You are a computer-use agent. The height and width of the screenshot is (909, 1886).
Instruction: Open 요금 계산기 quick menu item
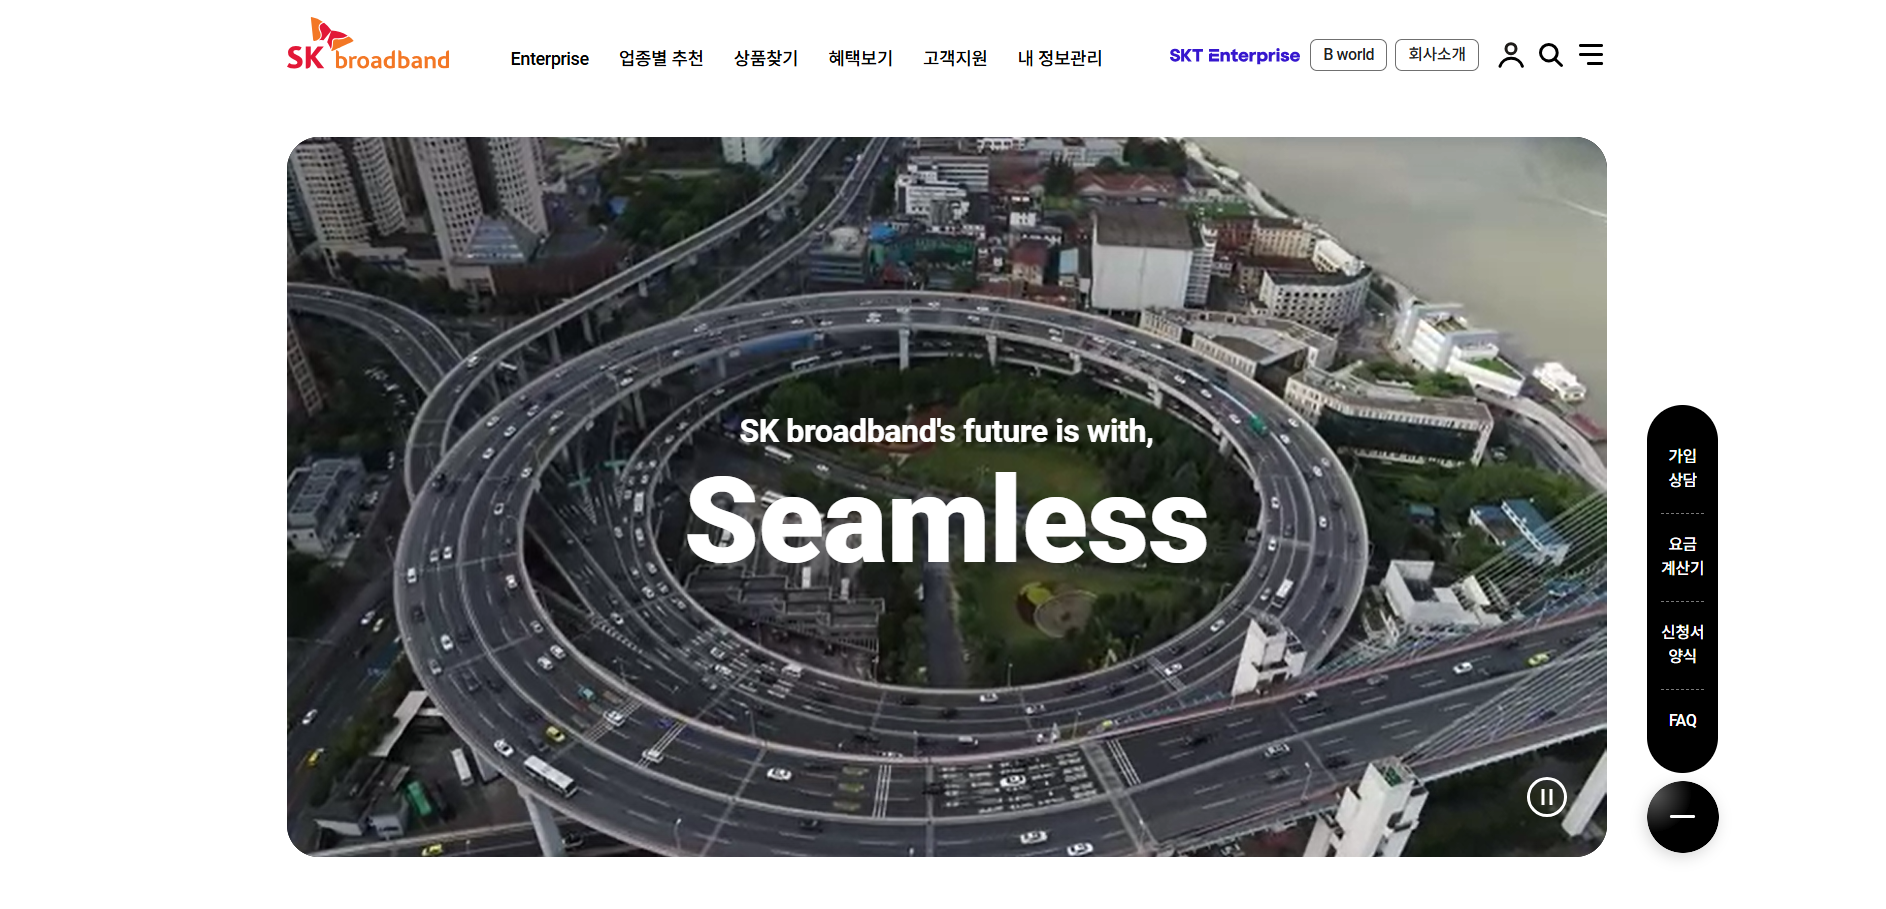(1682, 556)
